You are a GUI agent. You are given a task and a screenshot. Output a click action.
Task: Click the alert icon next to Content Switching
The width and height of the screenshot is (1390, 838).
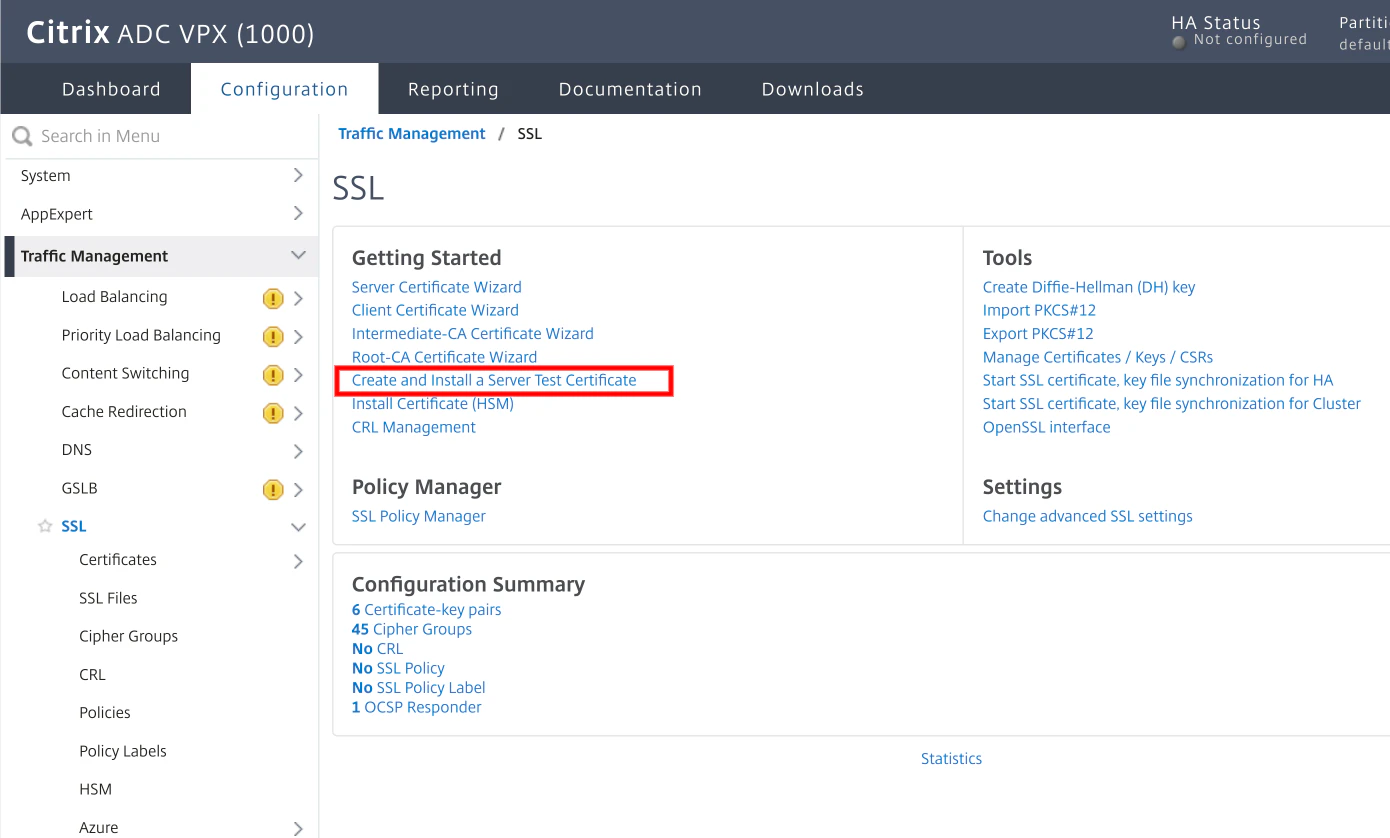[272, 373]
